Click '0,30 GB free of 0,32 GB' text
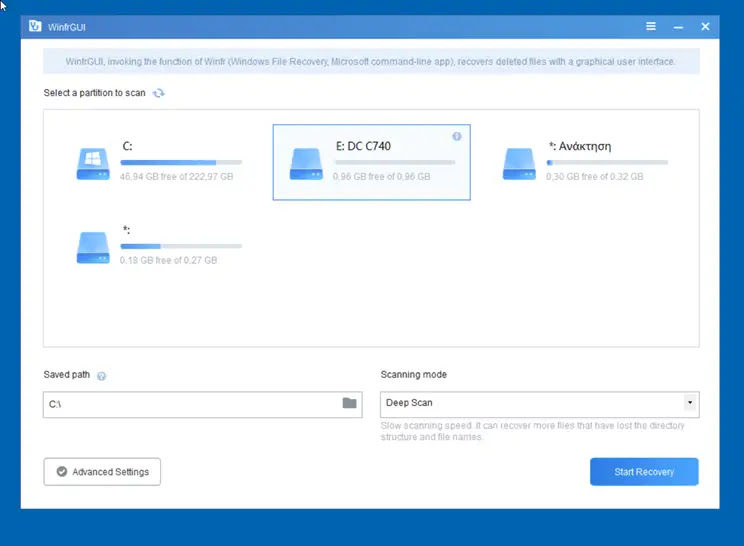 pyautogui.click(x=595, y=176)
